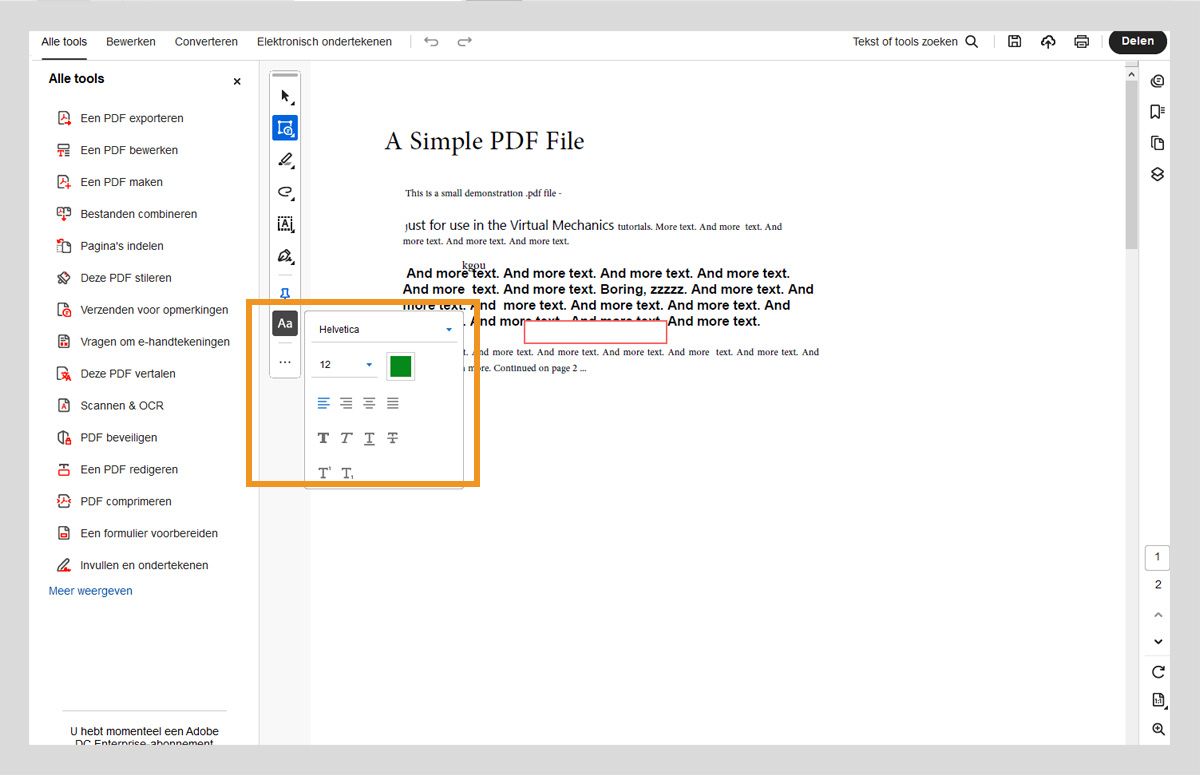Select the add text box tool

tap(285, 224)
